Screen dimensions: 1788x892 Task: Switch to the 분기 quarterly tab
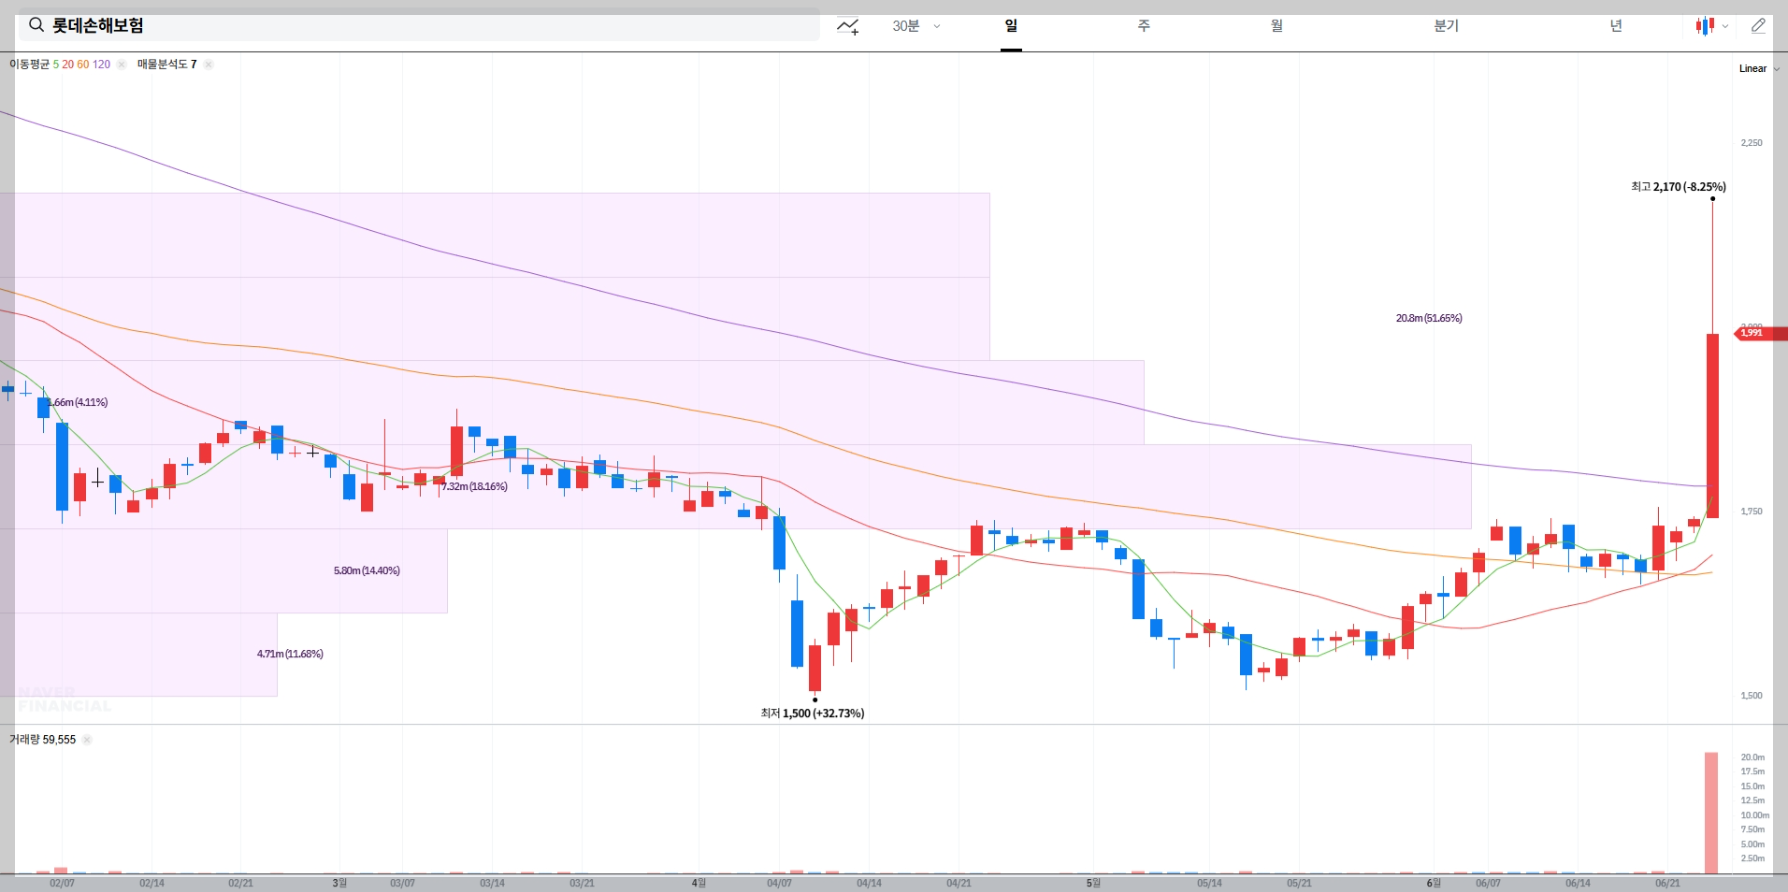[1446, 26]
